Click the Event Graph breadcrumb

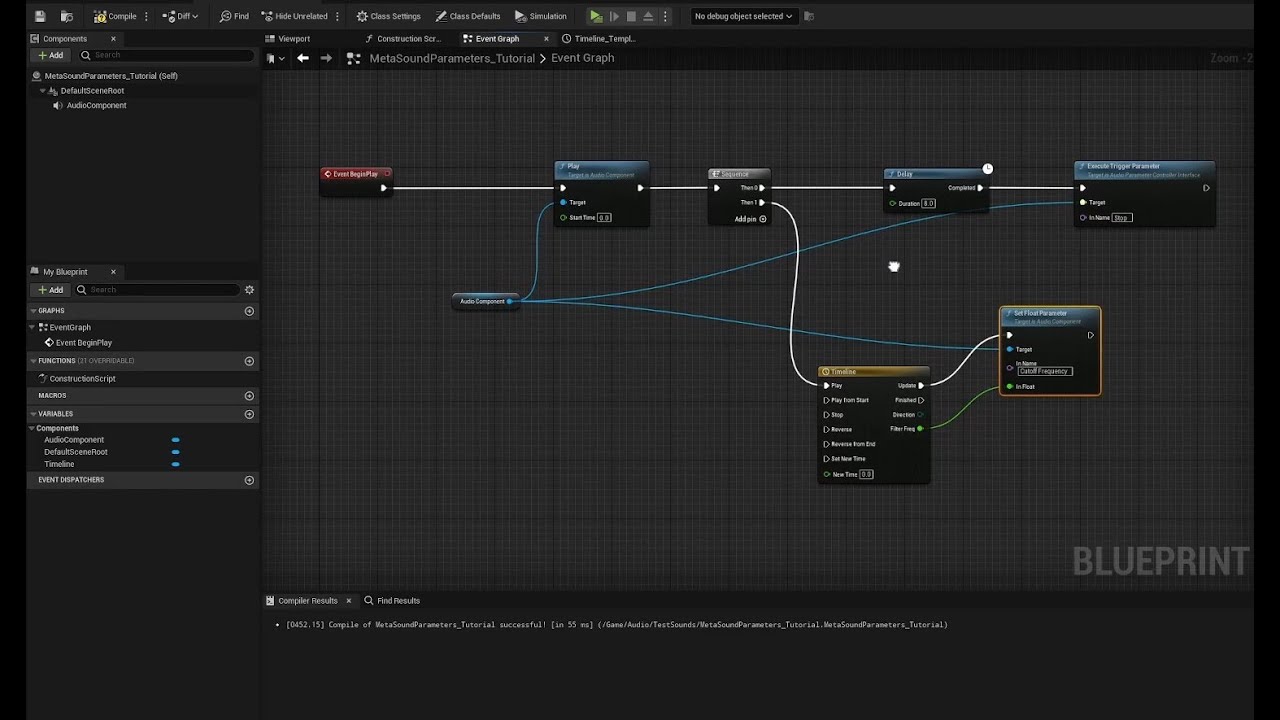583,58
